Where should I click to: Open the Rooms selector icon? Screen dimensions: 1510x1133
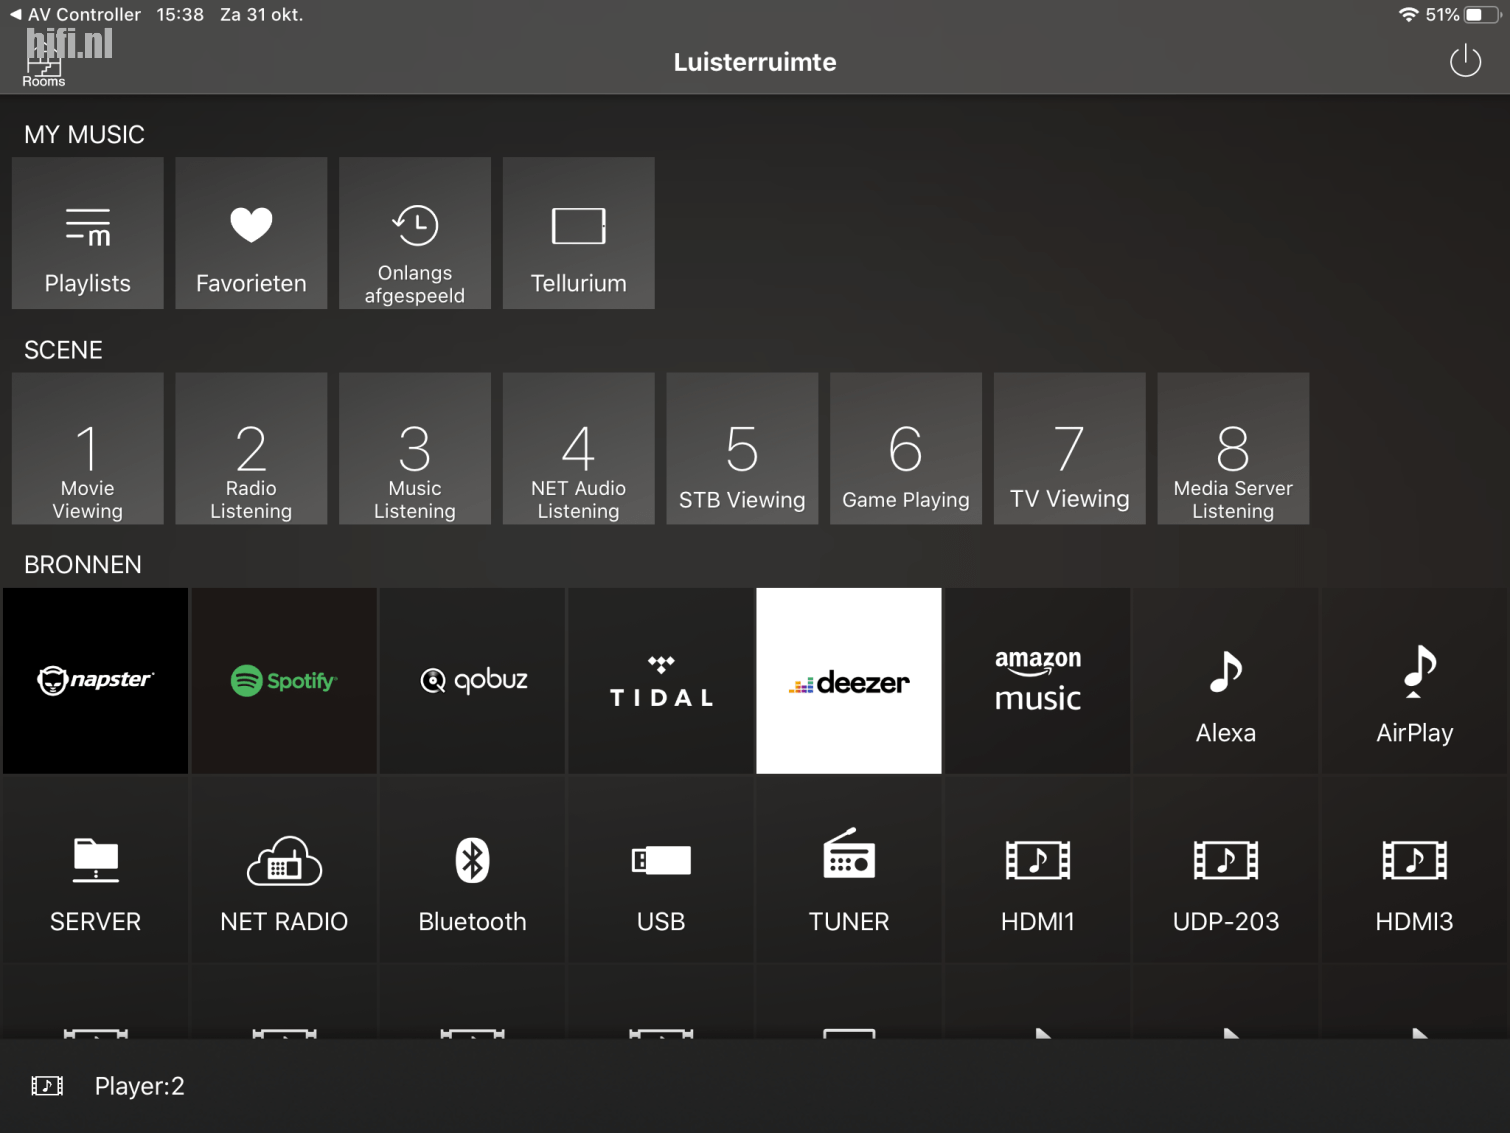(43, 67)
